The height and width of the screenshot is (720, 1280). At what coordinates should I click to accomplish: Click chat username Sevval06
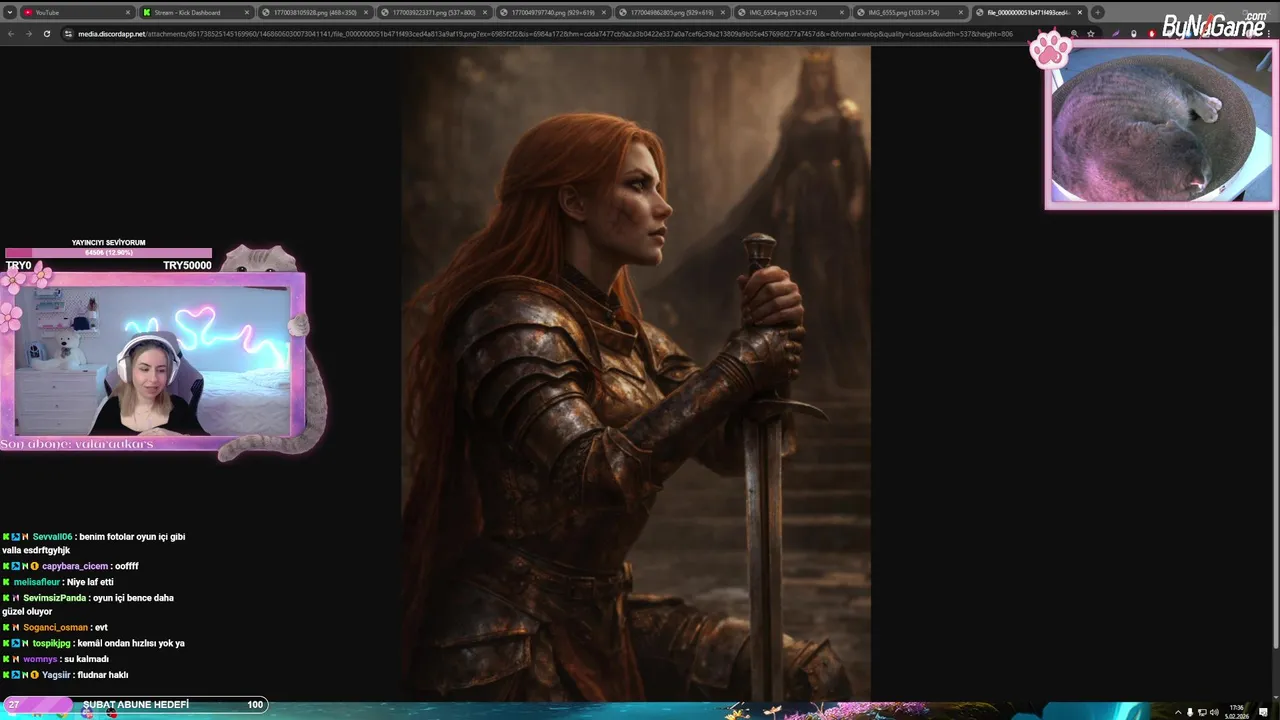point(52,537)
